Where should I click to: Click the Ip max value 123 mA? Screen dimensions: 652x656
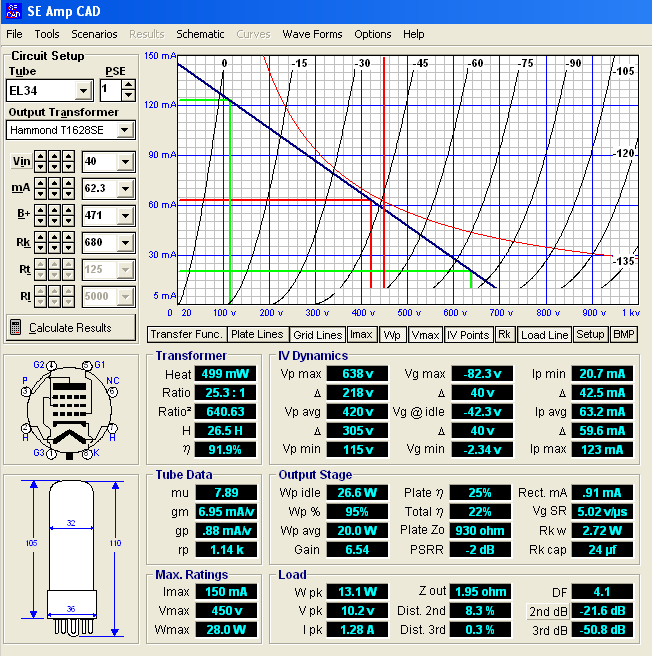click(x=602, y=450)
